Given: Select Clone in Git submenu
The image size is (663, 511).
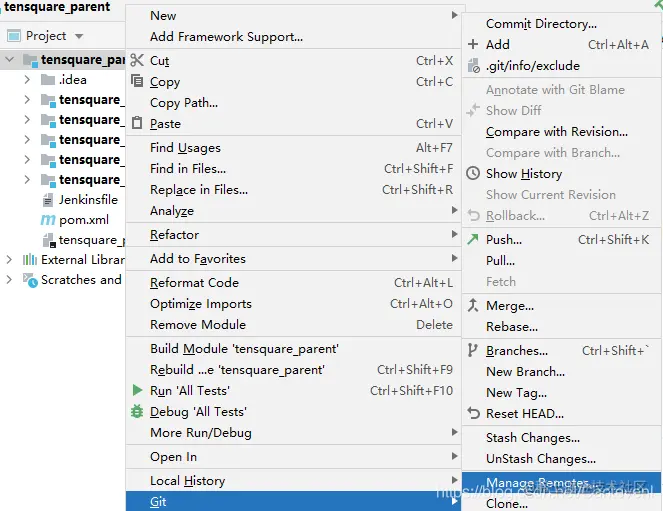Looking at the screenshot, I should tap(562, 503).
